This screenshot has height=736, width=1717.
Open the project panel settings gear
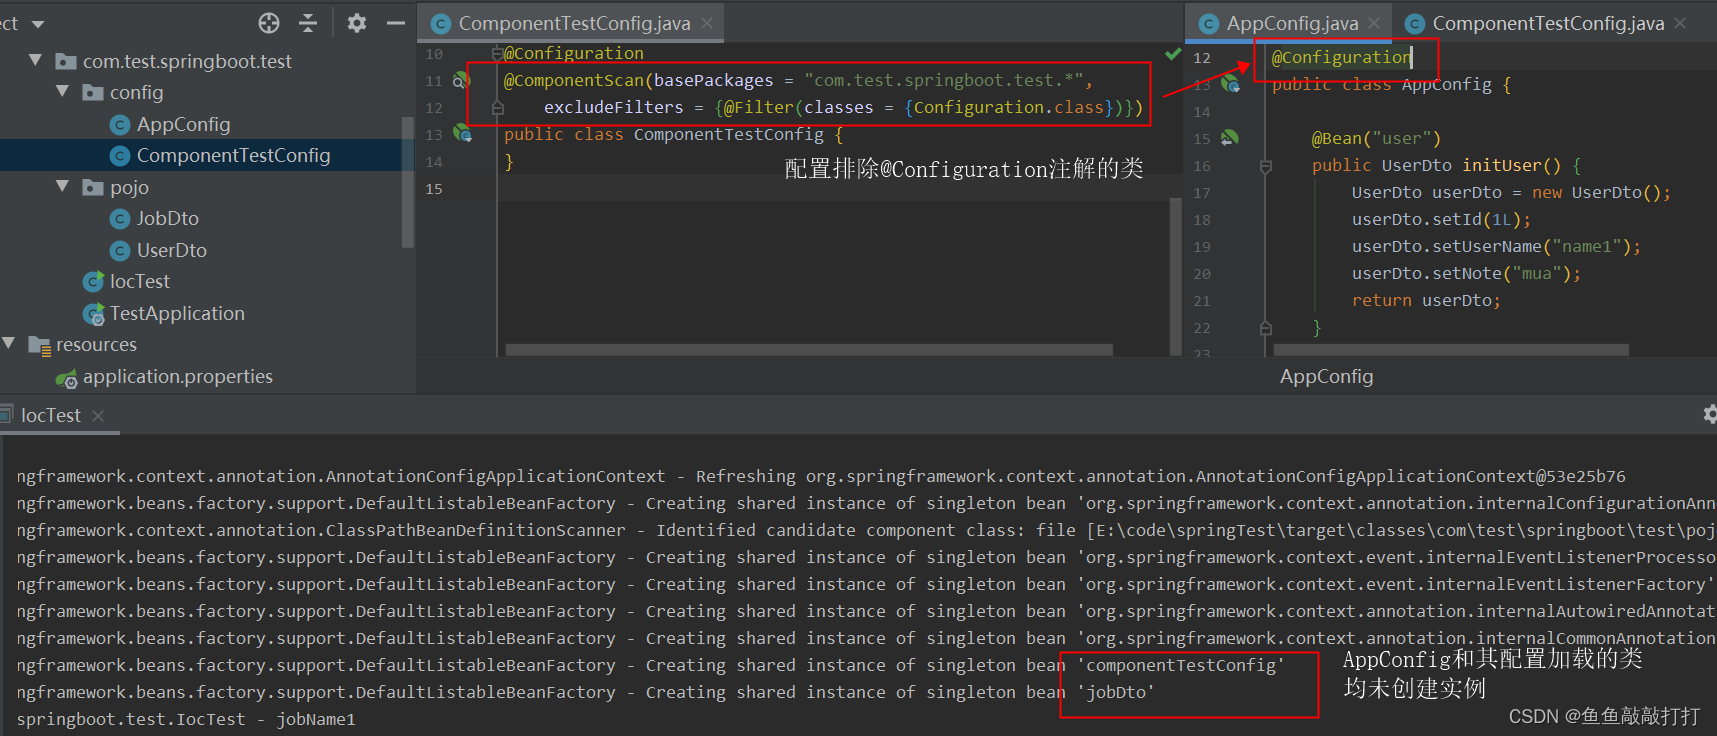[357, 23]
